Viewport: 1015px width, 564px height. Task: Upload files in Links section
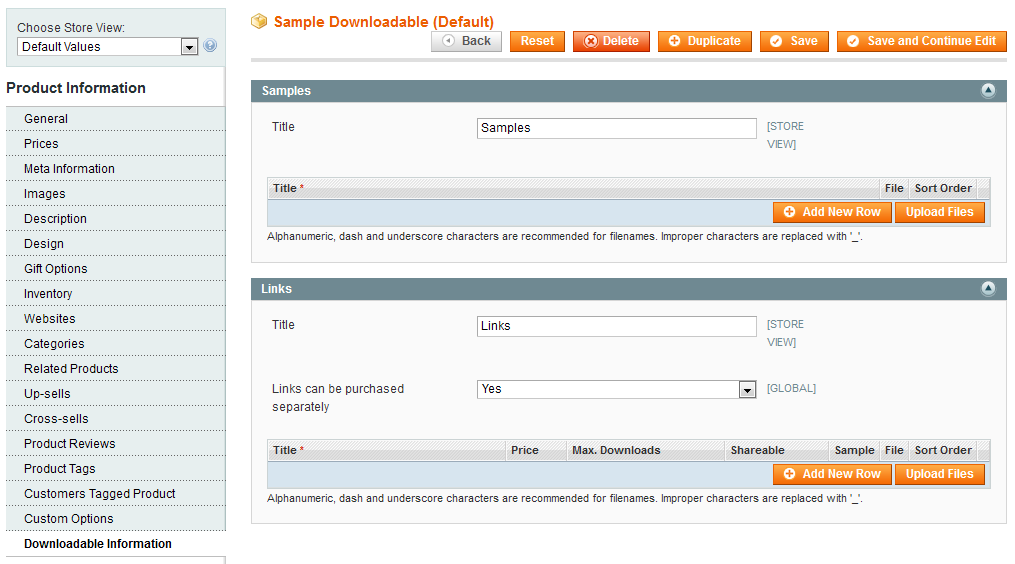939,474
